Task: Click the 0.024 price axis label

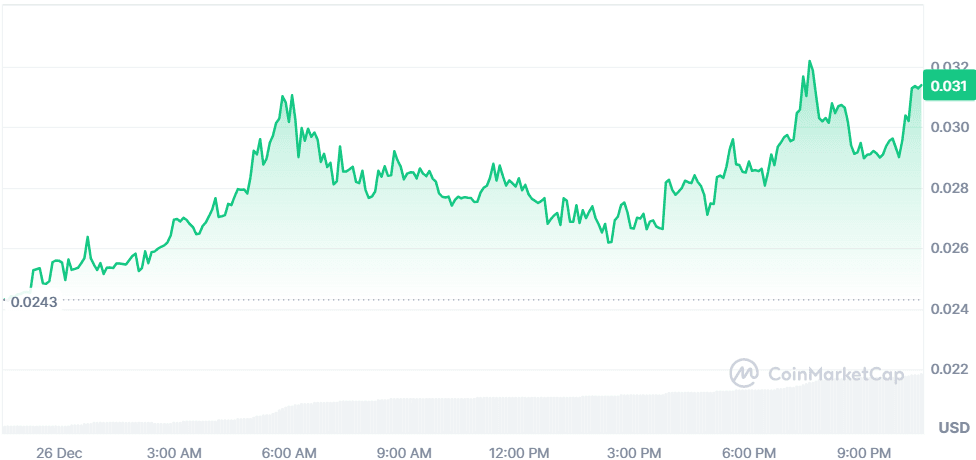Action: [x=949, y=309]
